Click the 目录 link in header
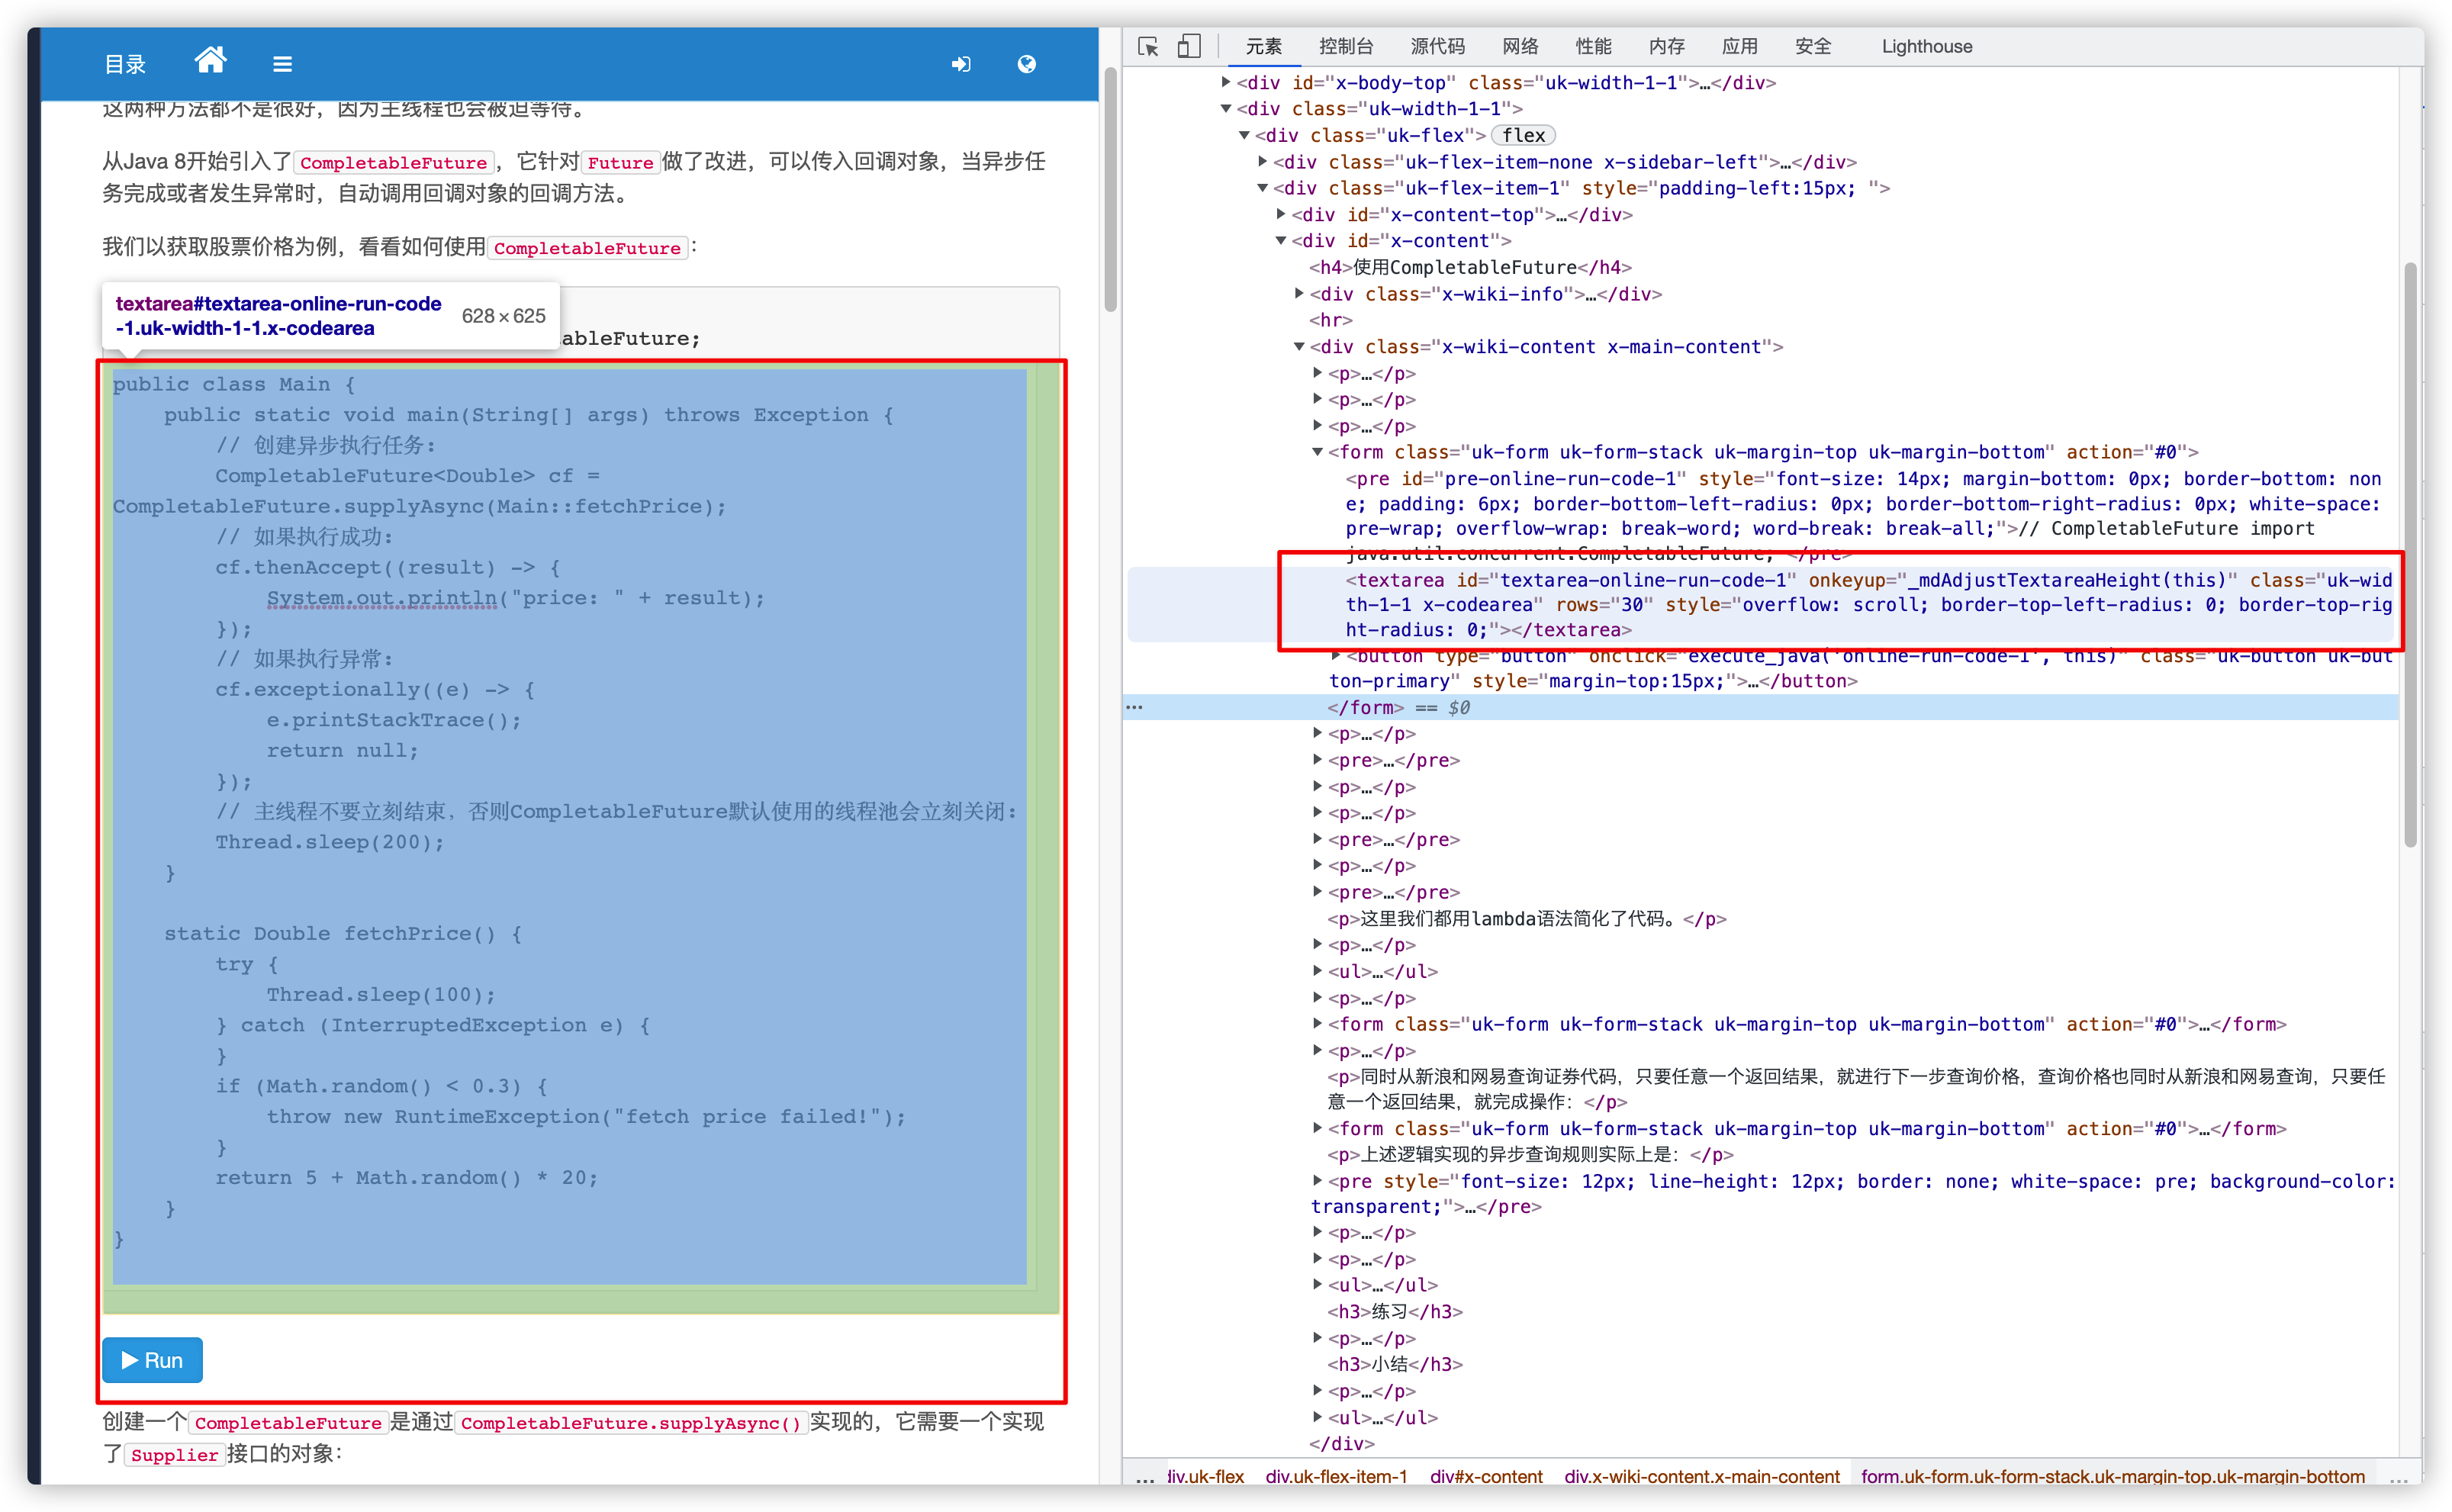 tap(125, 64)
